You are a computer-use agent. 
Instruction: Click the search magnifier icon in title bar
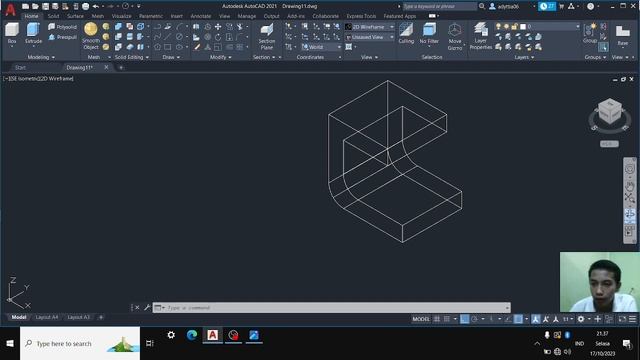482,6
